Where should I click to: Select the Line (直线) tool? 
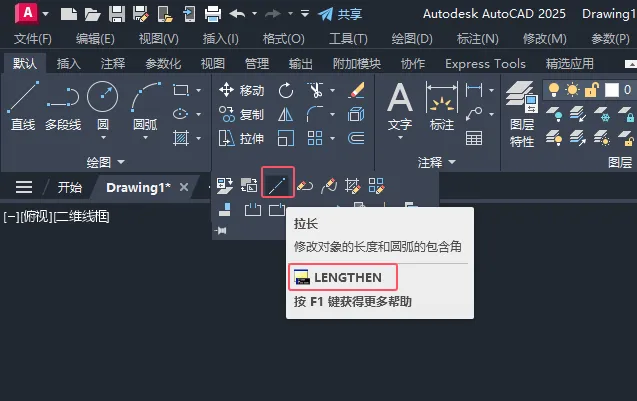23,106
